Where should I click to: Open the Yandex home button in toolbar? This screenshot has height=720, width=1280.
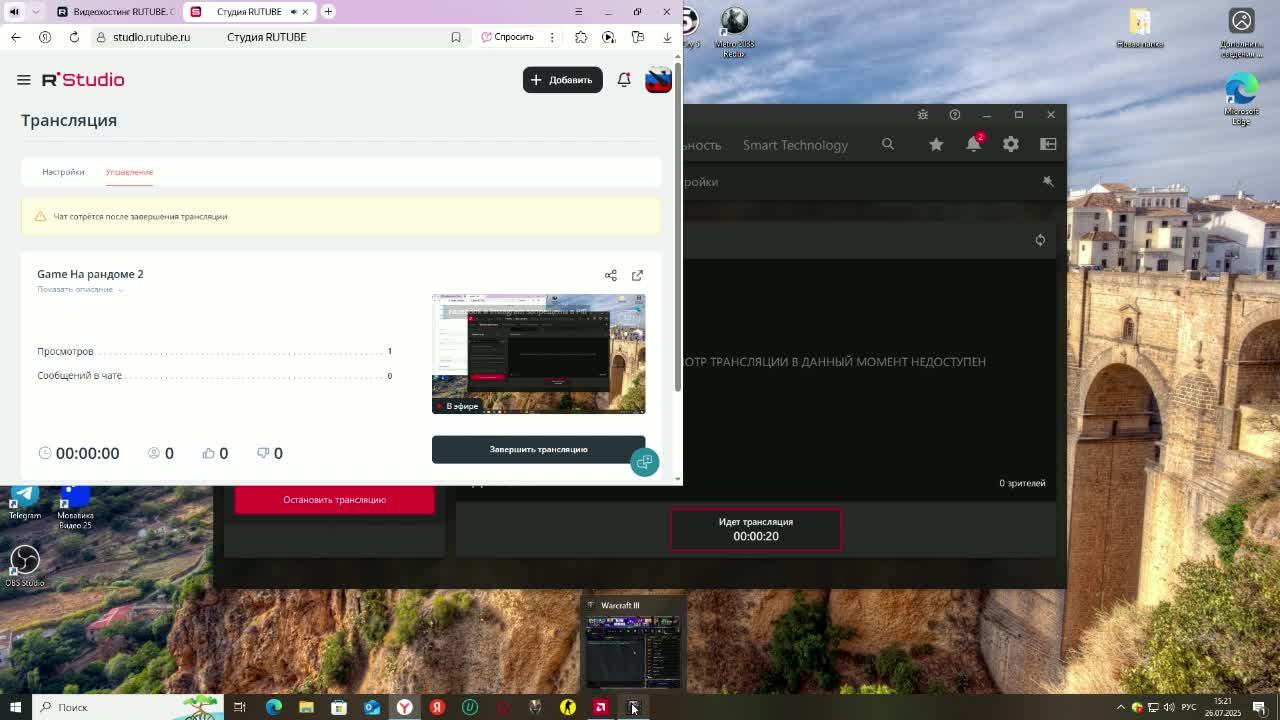click(x=45, y=37)
